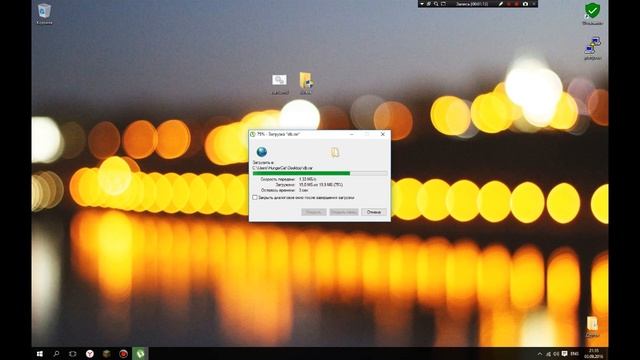Enable close dialog after download completes checkbox
The height and width of the screenshot is (360, 640).
255,198
